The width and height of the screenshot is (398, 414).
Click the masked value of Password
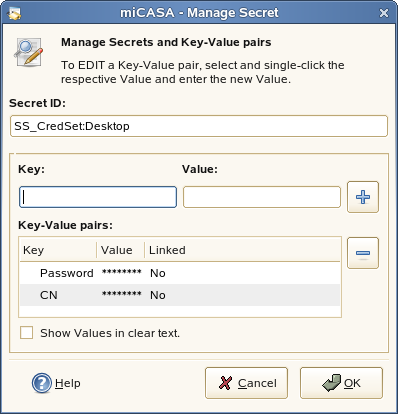click(x=122, y=272)
